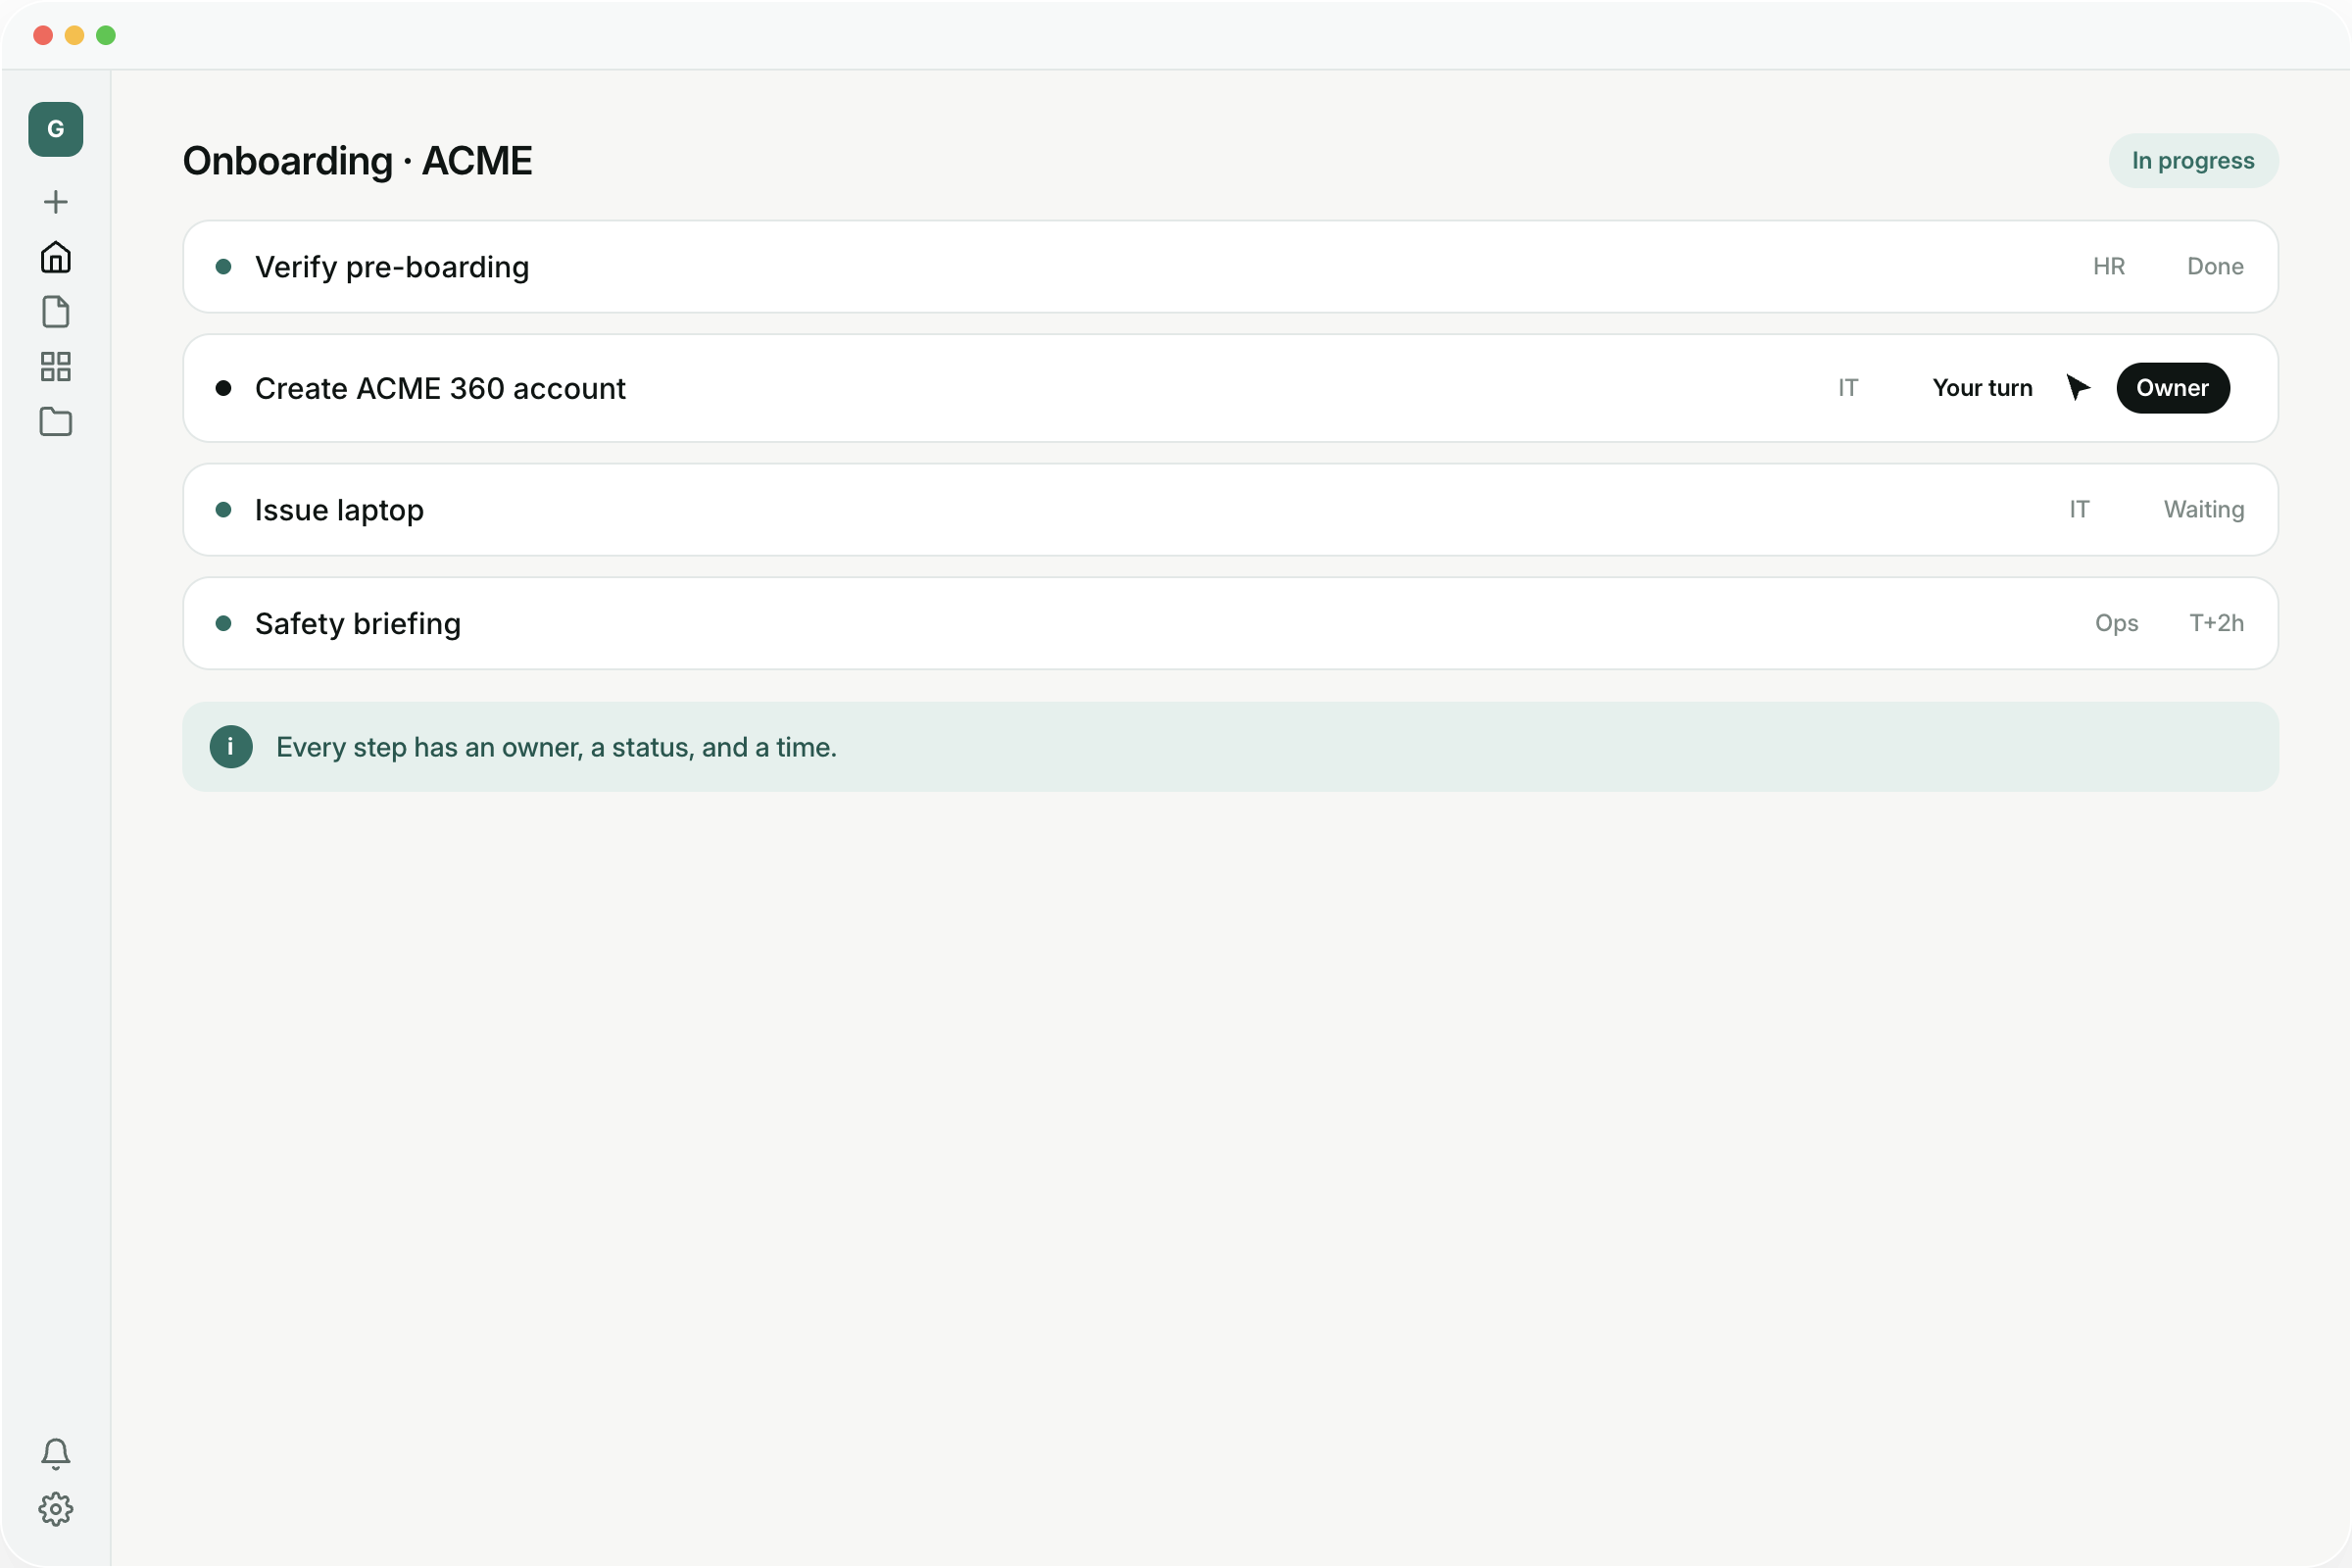The image size is (2352, 1568).
Task: Click the Done status on Verify pre-boarding
Action: pyautogui.click(x=2215, y=267)
